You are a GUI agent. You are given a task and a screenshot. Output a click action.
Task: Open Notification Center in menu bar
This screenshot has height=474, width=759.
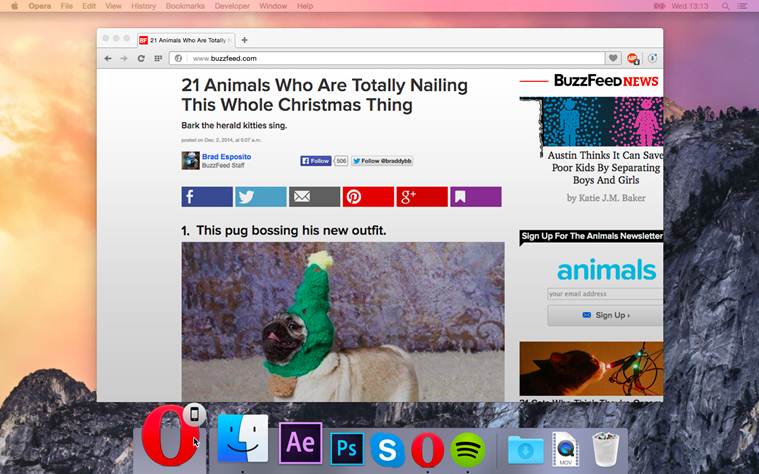point(742,6)
